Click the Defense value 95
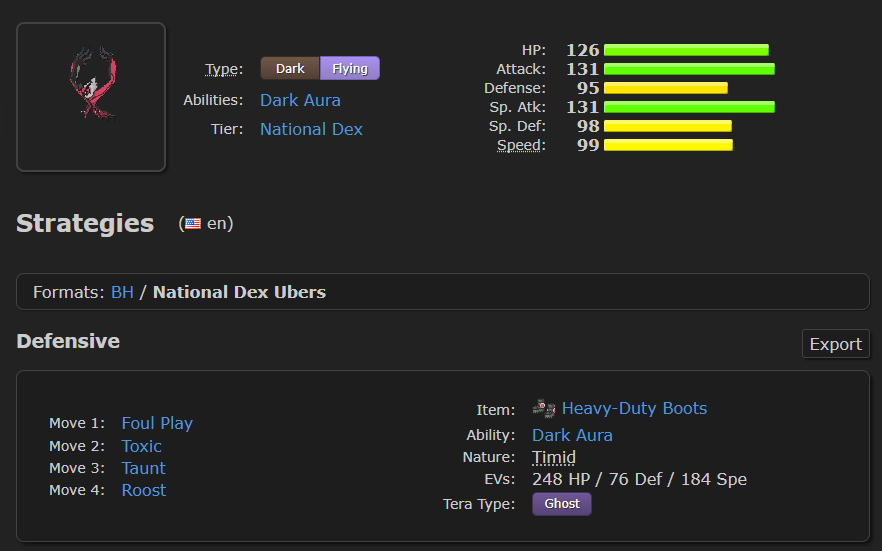Image resolution: width=882 pixels, height=551 pixels. click(588, 88)
